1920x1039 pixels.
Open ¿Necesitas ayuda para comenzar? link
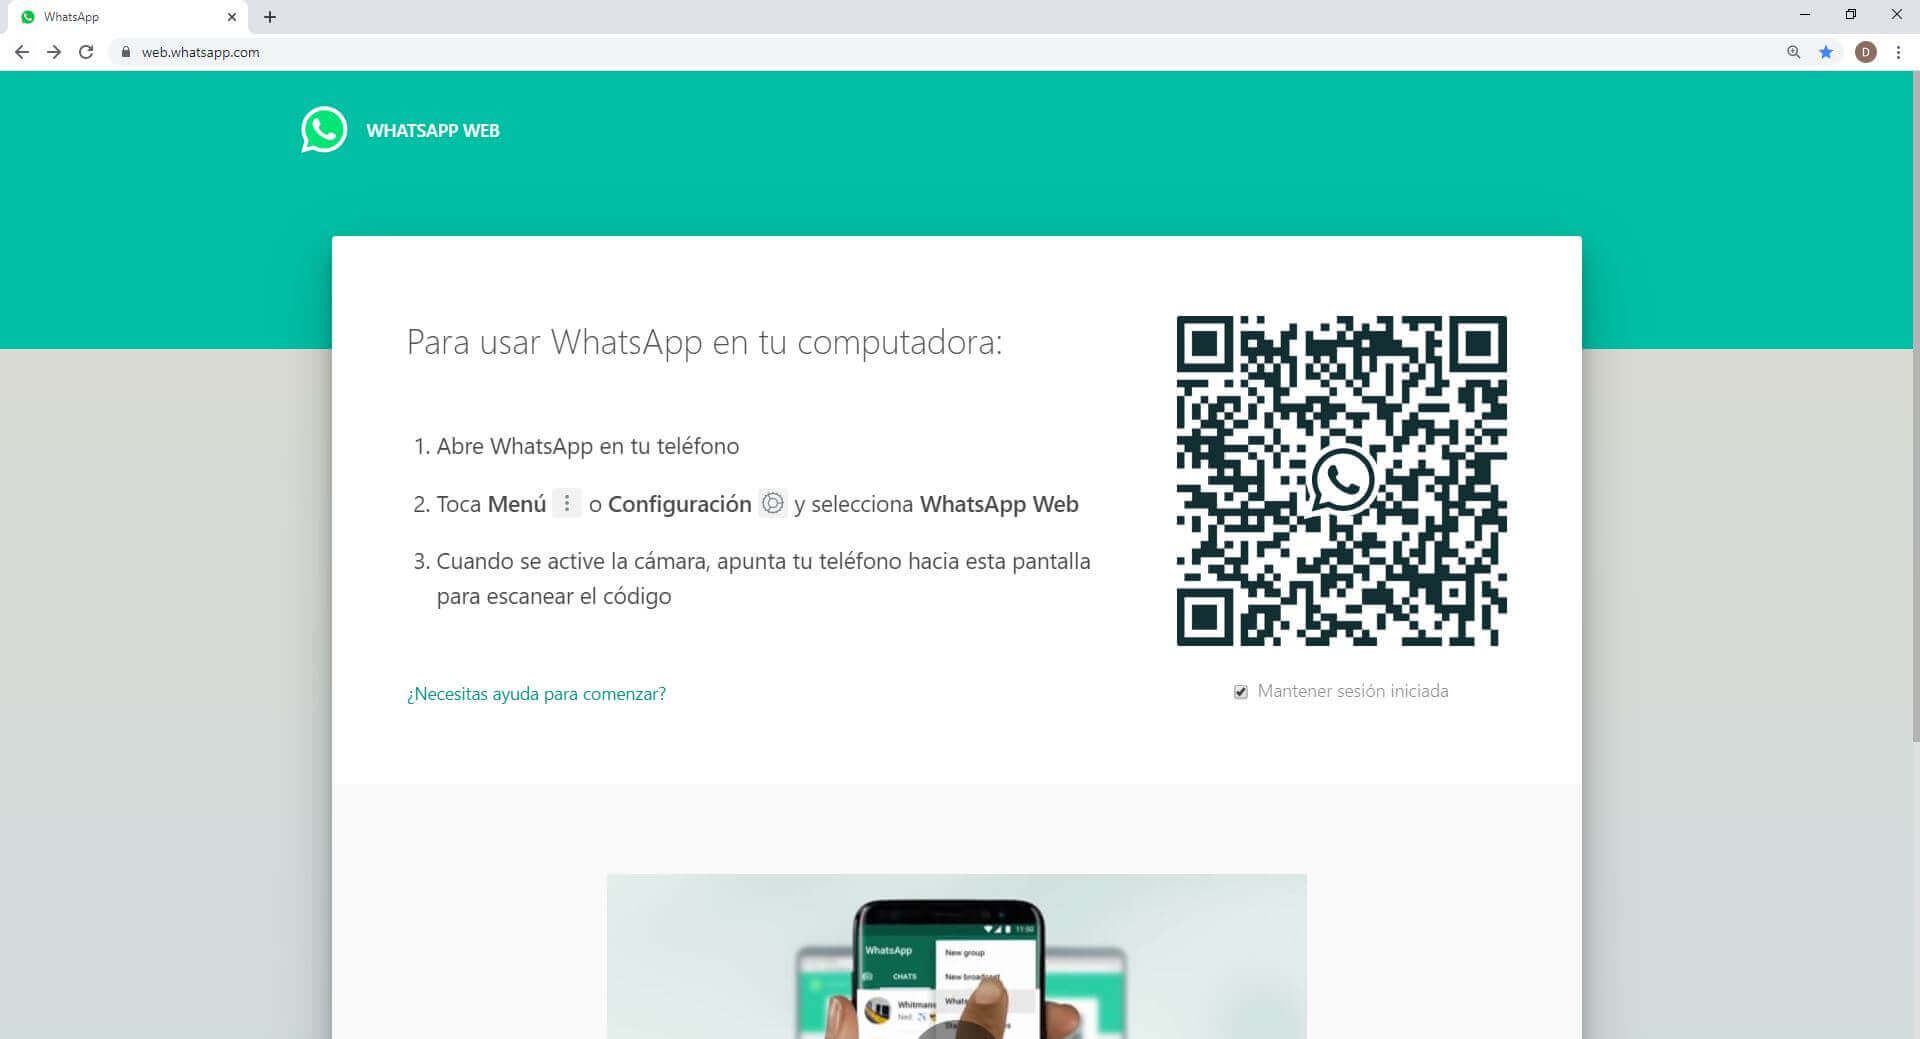pyautogui.click(x=536, y=694)
